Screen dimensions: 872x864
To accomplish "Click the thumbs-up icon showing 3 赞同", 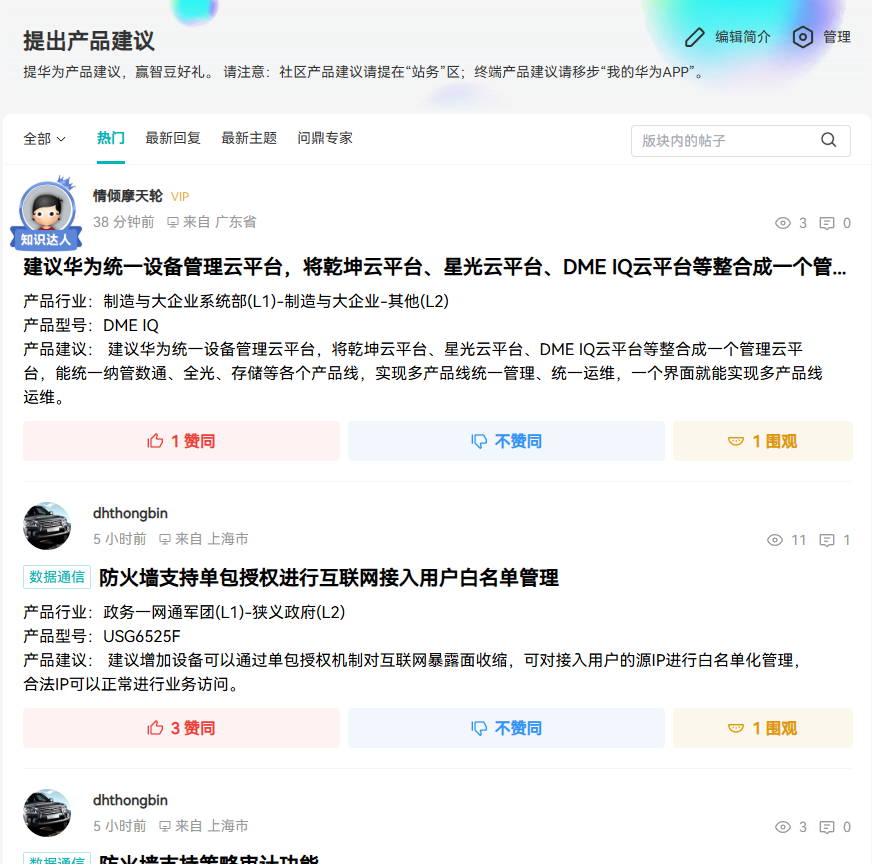I will coord(155,728).
